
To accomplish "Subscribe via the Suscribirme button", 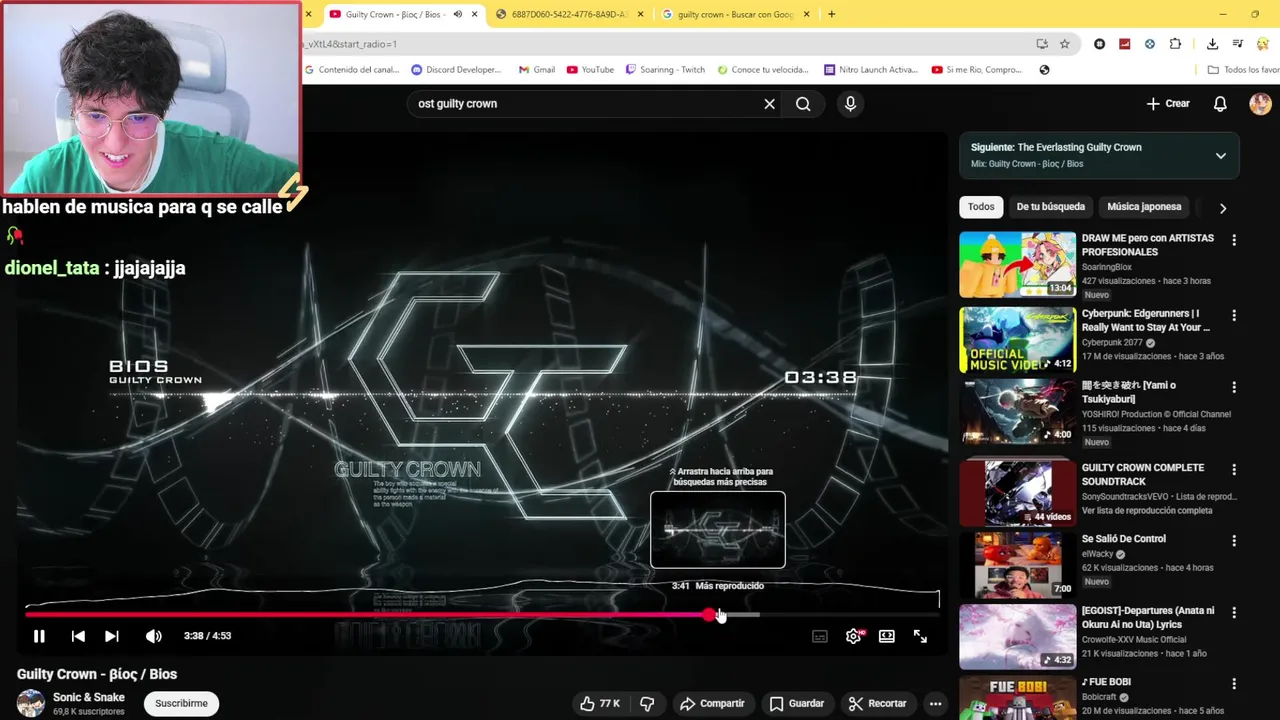I will 181,703.
